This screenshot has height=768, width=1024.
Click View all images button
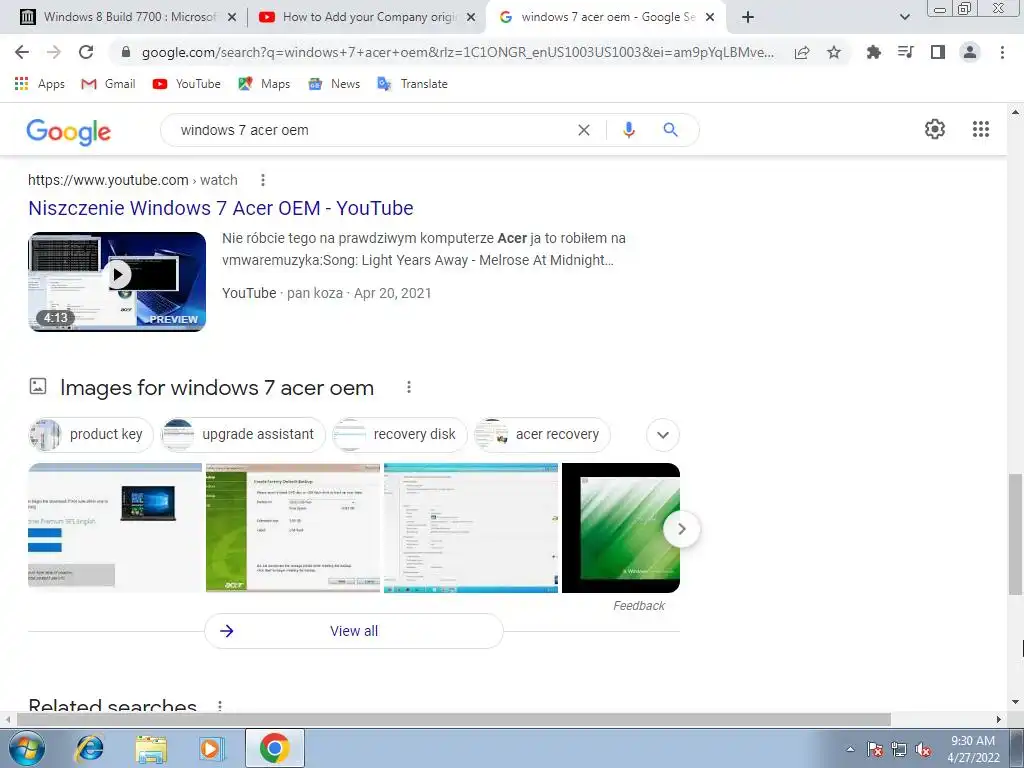click(354, 631)
